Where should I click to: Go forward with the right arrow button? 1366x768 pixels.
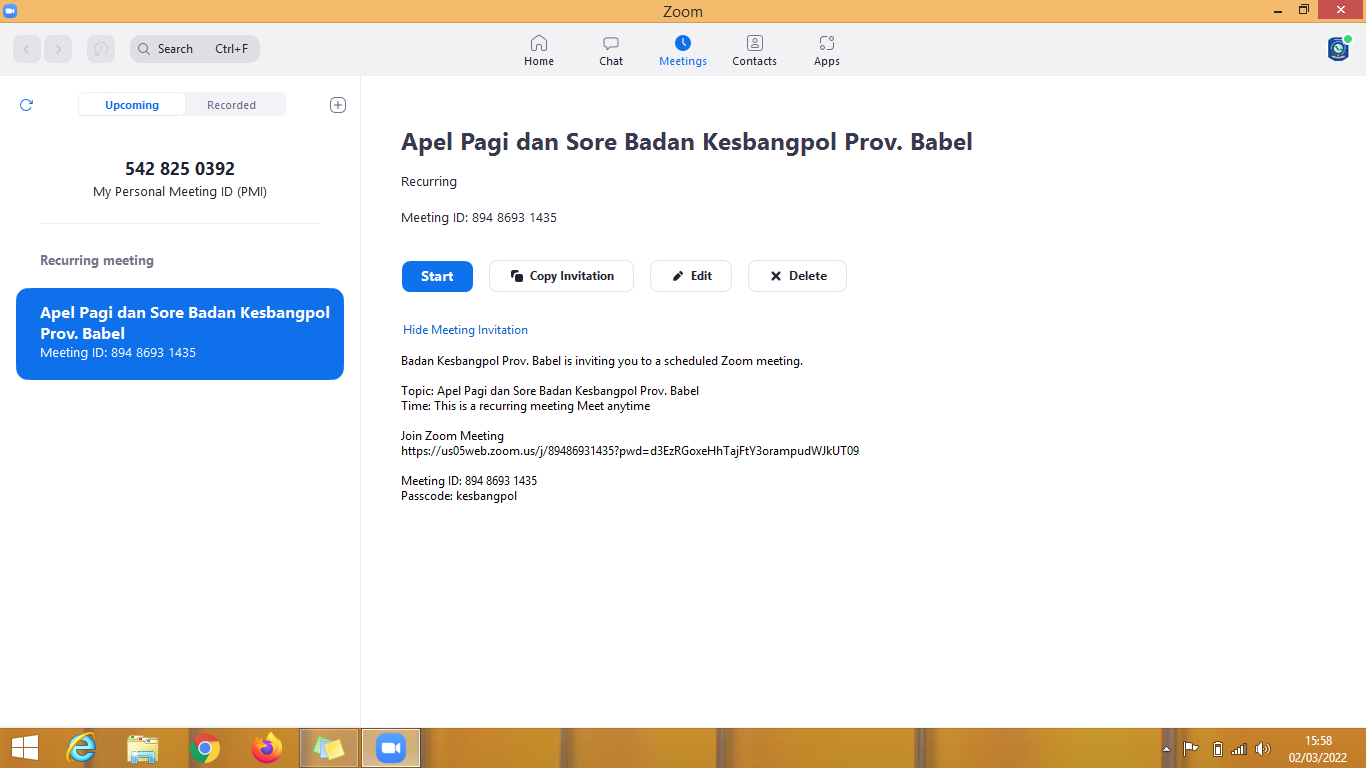pyautogui.click(x=58, y=49)
